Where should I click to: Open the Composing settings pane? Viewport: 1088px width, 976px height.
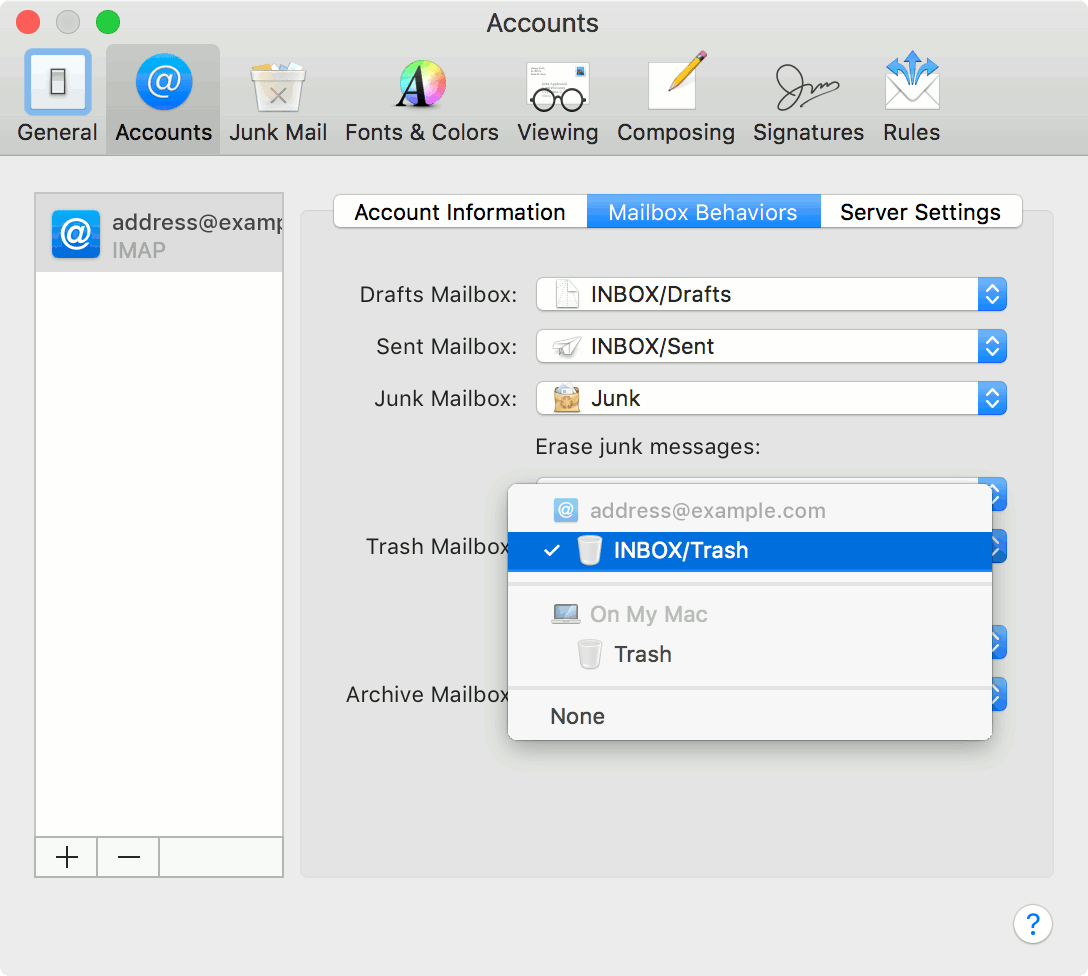pos(676,97)
